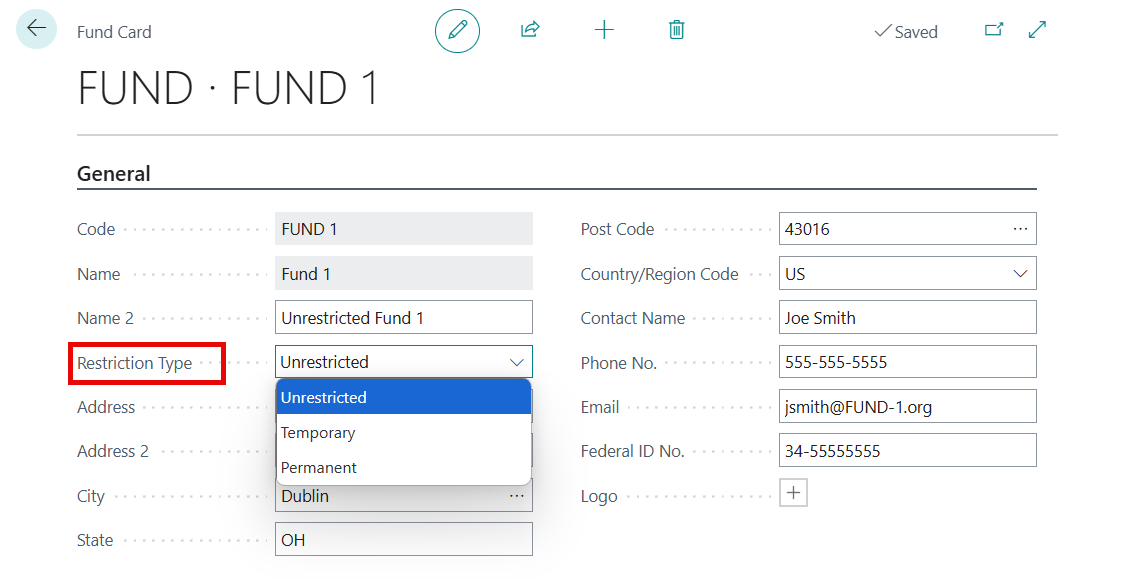Select the Unrestricted option
The height and width of the screenshot is (579, 1121).
click(325, 397)
